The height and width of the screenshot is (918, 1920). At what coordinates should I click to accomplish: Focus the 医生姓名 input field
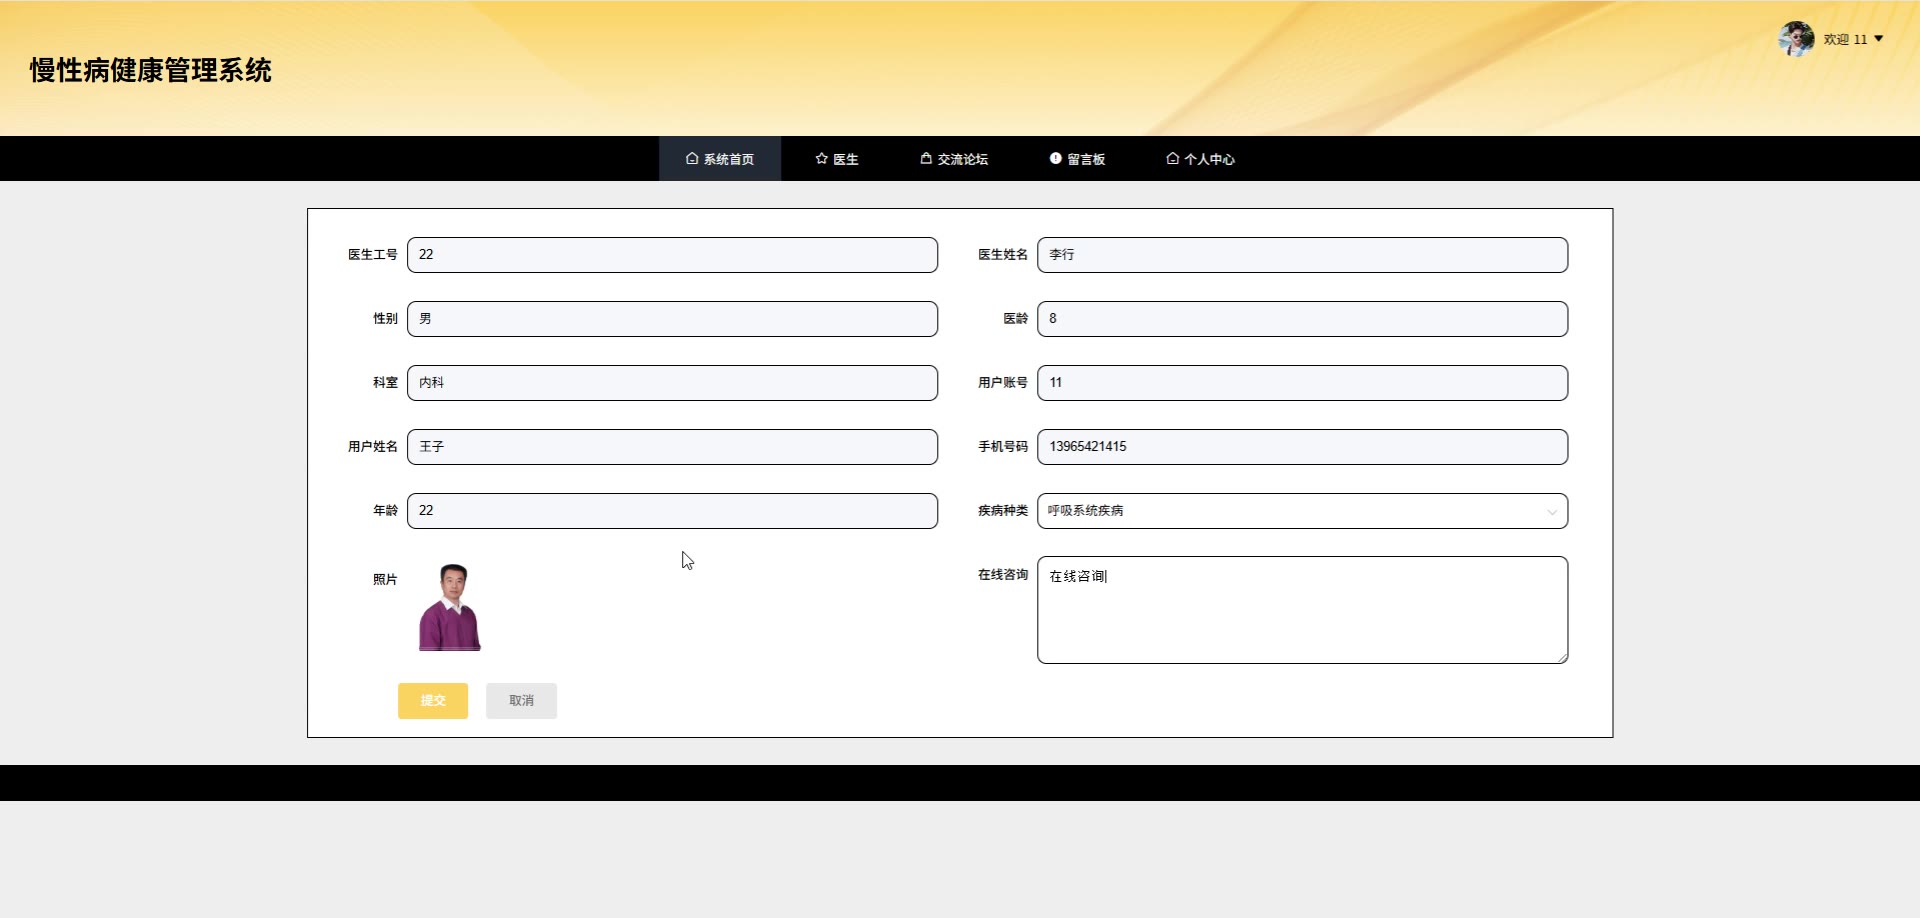1302,255
